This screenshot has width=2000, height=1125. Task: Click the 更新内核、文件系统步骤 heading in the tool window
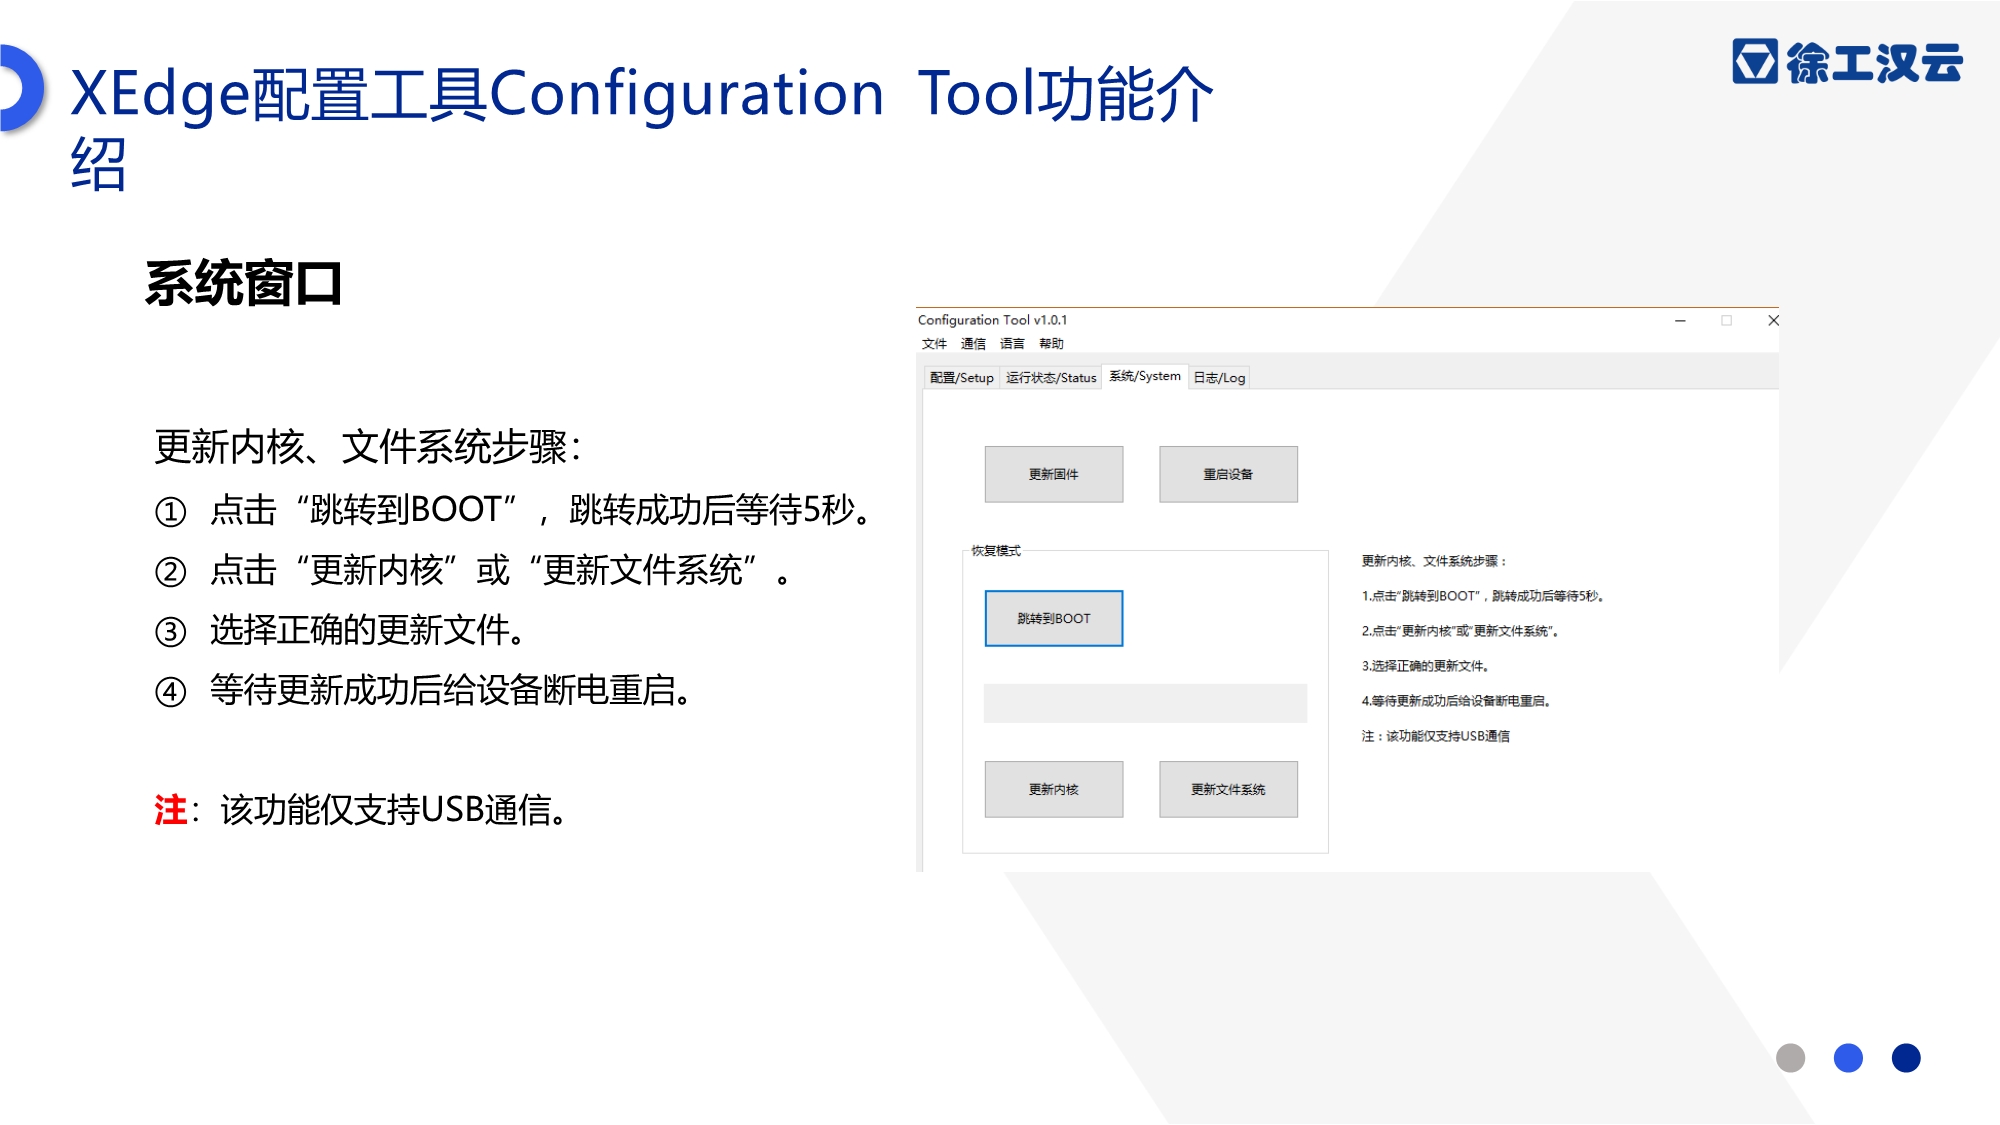point(1433,561)
